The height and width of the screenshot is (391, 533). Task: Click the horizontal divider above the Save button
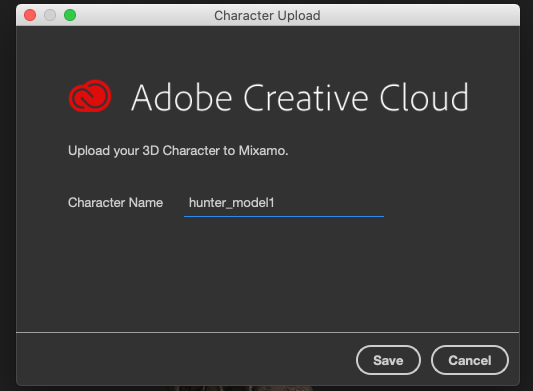coord(268,332)
